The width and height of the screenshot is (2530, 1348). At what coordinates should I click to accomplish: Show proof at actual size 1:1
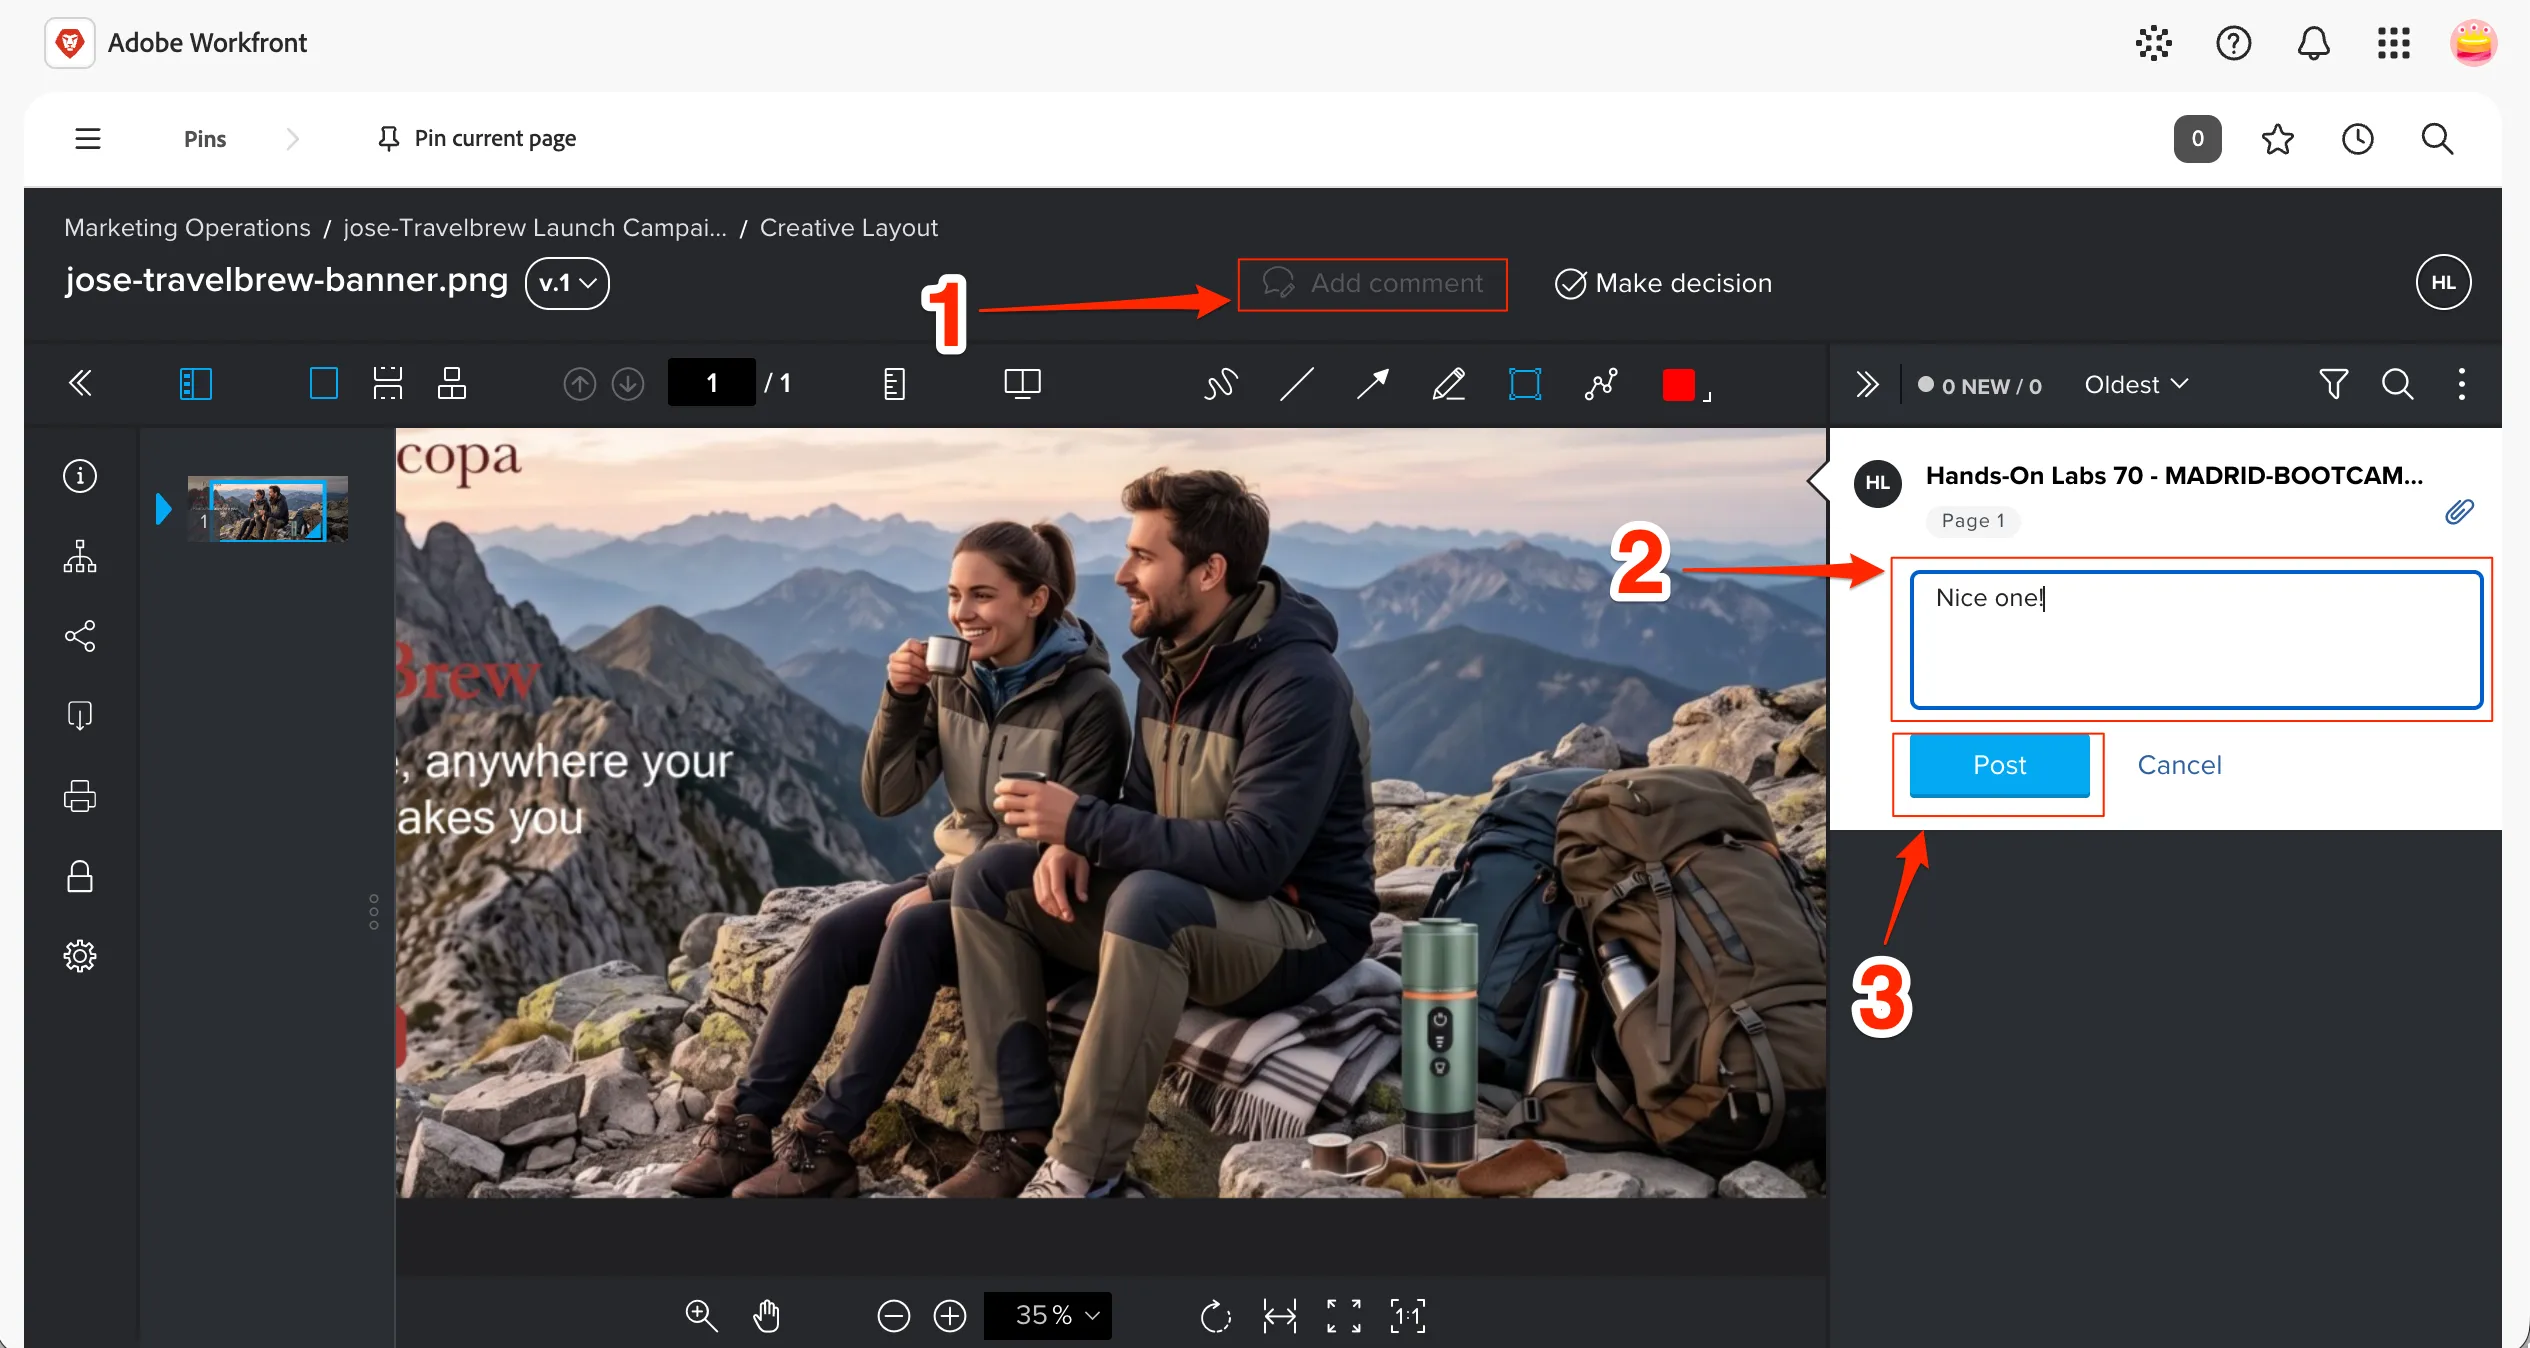click(1408, 1316)
